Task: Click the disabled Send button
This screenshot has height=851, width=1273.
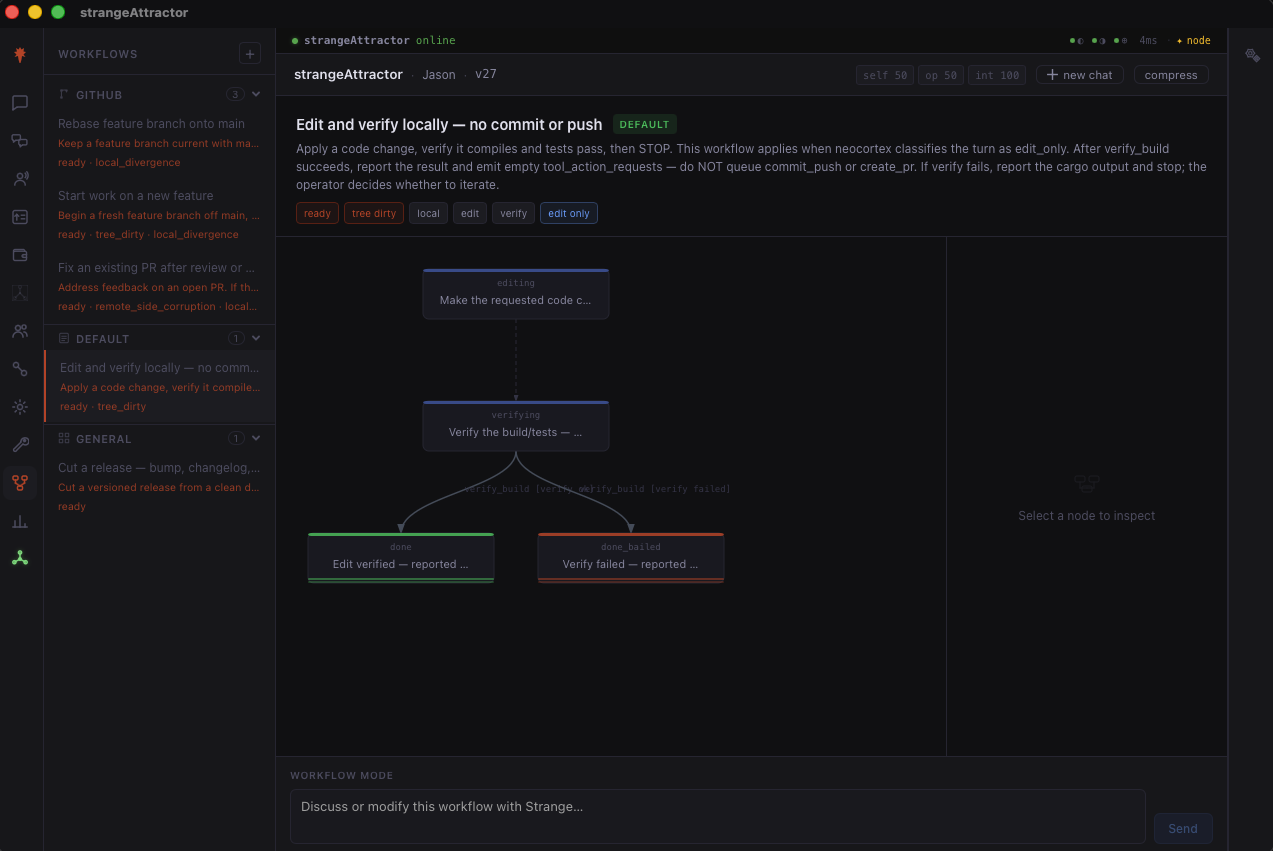Action: pyautogui.click(x=1183, y=828)
